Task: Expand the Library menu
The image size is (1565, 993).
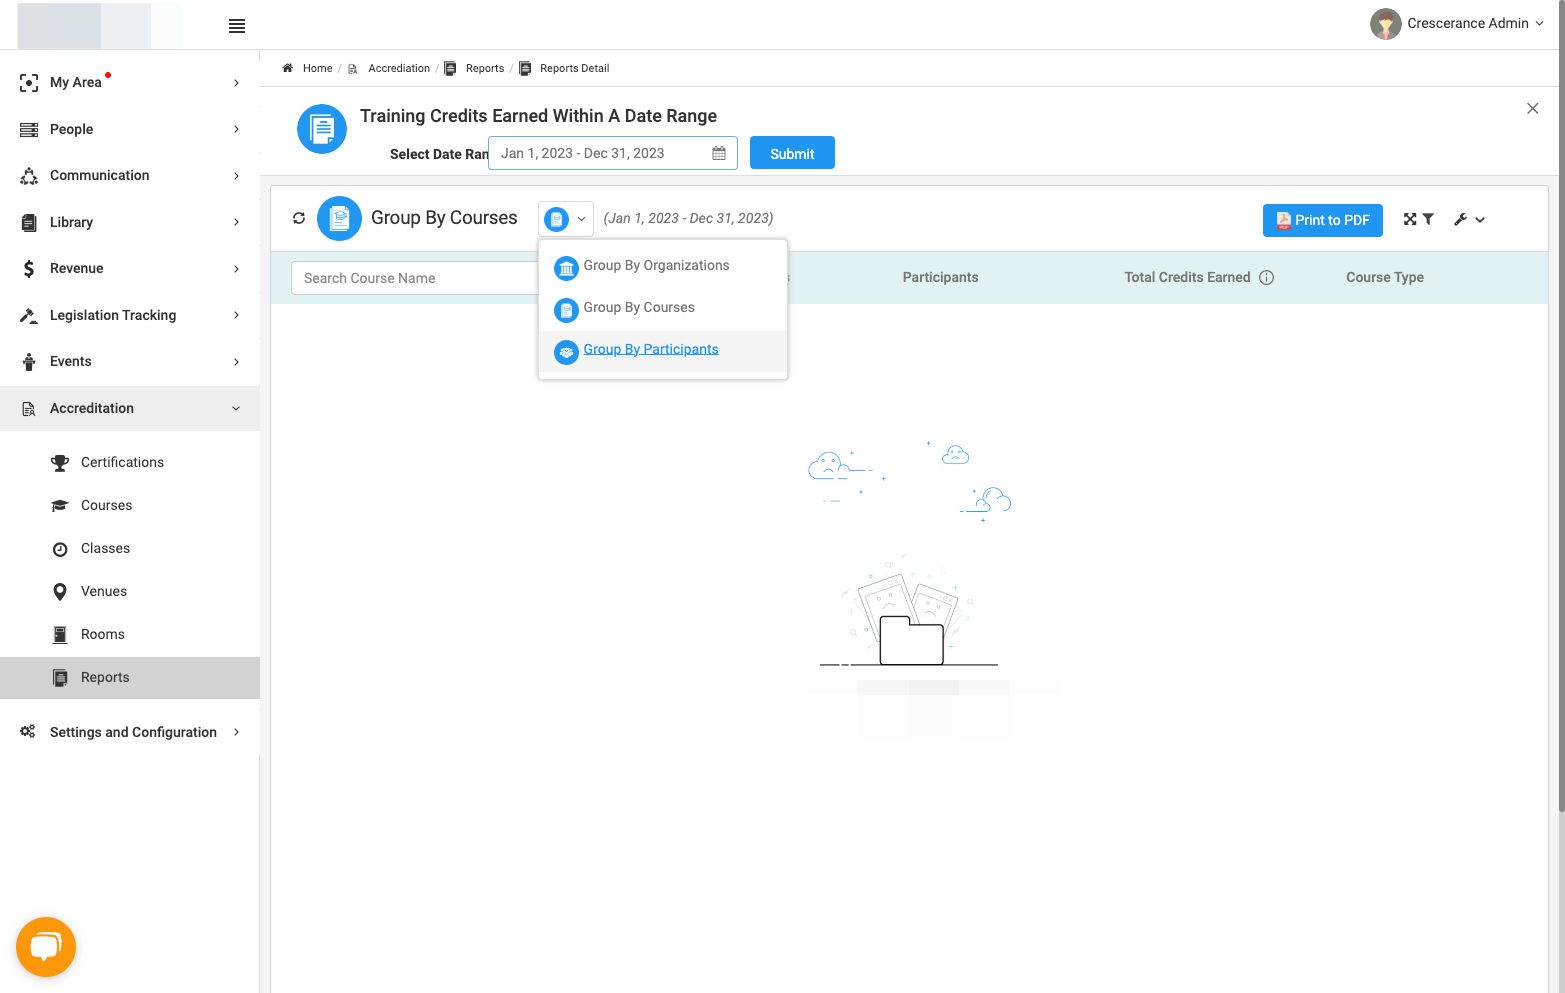Action: (x=130, y=222)
